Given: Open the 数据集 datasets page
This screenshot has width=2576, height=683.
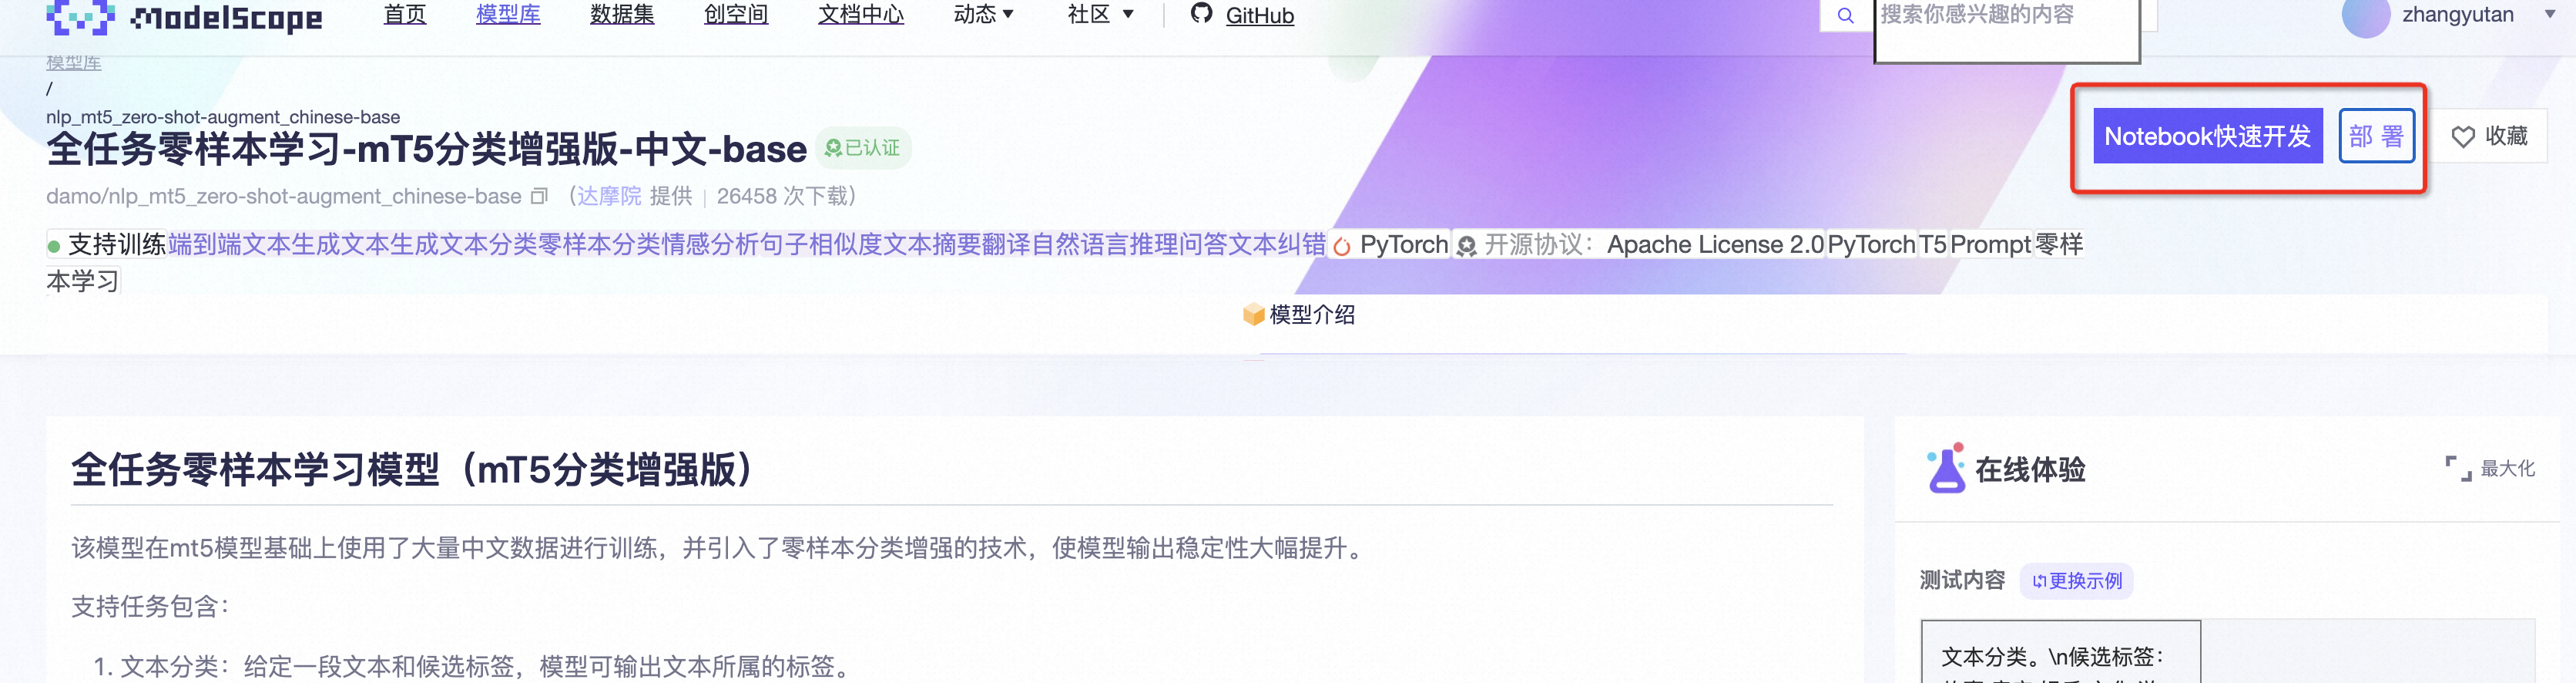Looking at the screenshot, I should point(622,15).
